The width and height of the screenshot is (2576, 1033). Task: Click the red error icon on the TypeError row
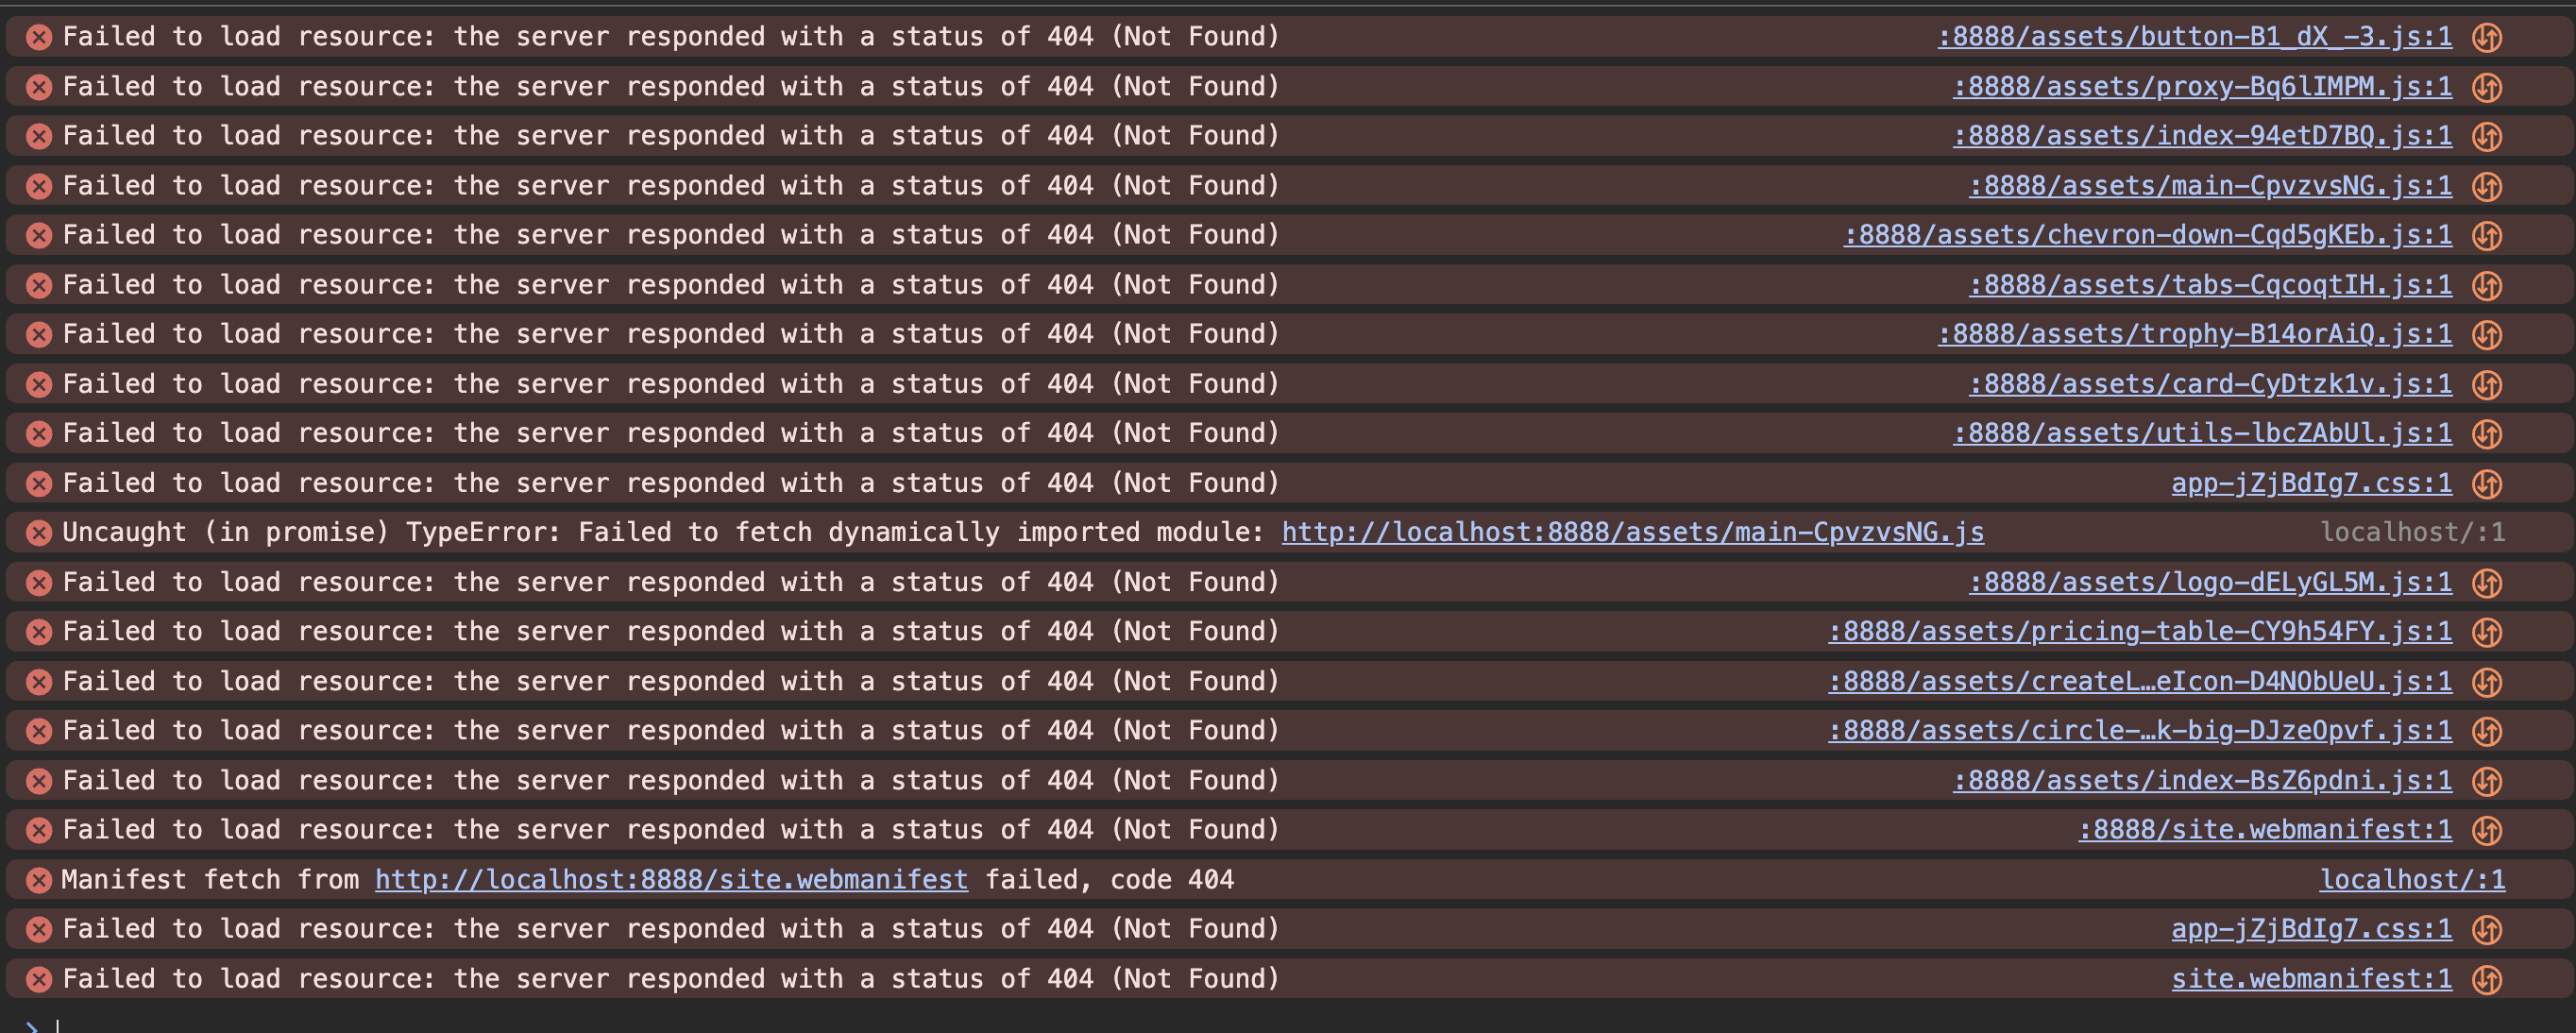(39, 533)
